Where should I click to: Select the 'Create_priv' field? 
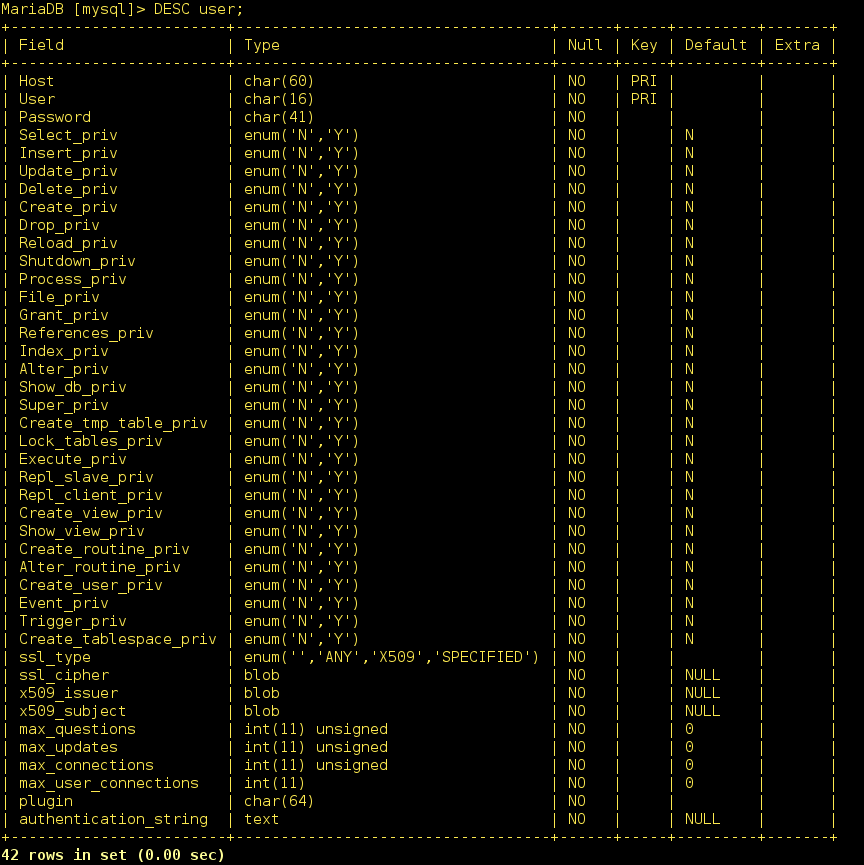pos(68,207)
